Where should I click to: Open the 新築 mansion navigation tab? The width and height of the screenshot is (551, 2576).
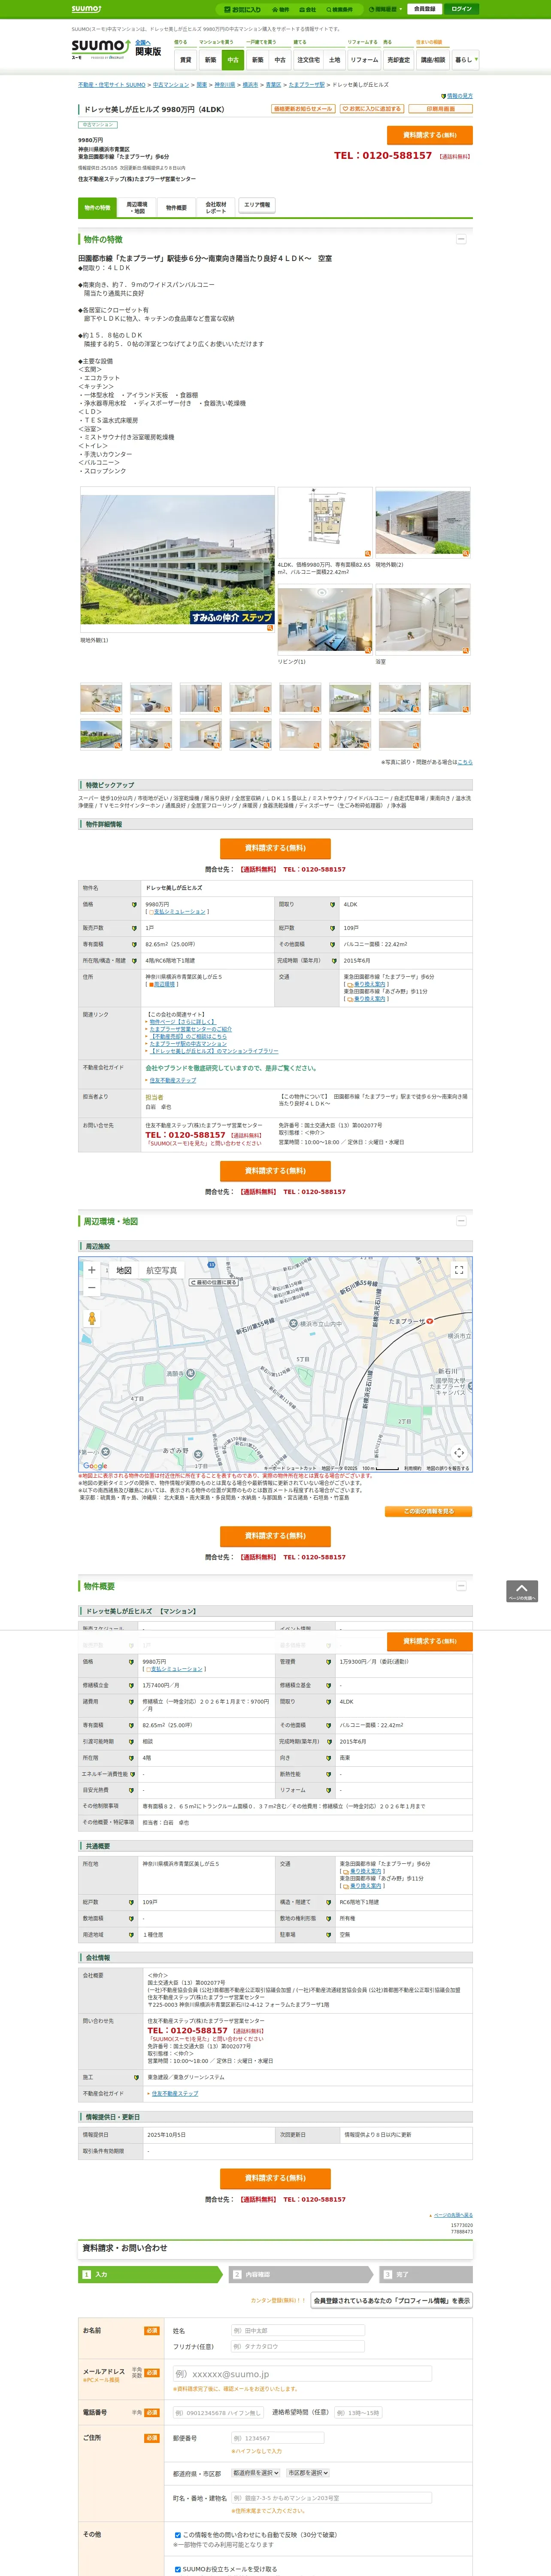point(210,60)
